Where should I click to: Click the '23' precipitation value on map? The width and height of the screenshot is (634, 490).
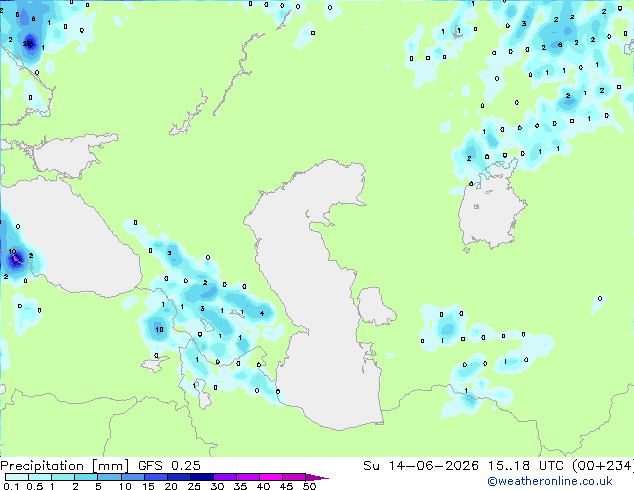28,43
